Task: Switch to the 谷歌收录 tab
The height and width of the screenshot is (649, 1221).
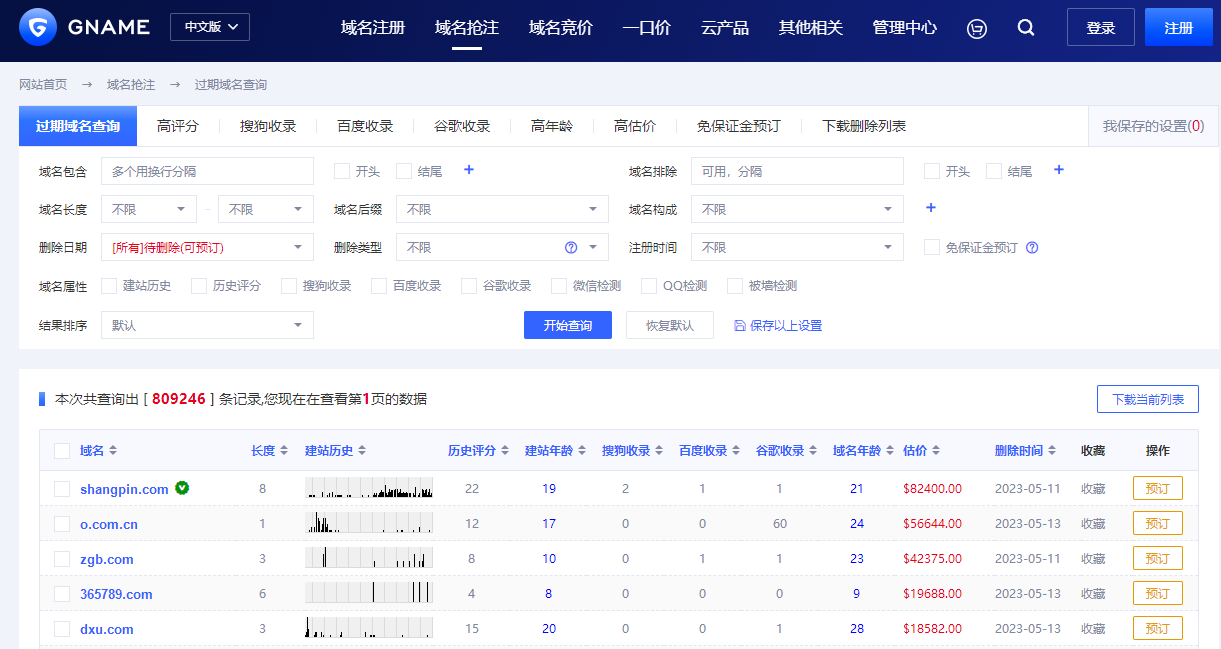Action: tap(462, 125)
